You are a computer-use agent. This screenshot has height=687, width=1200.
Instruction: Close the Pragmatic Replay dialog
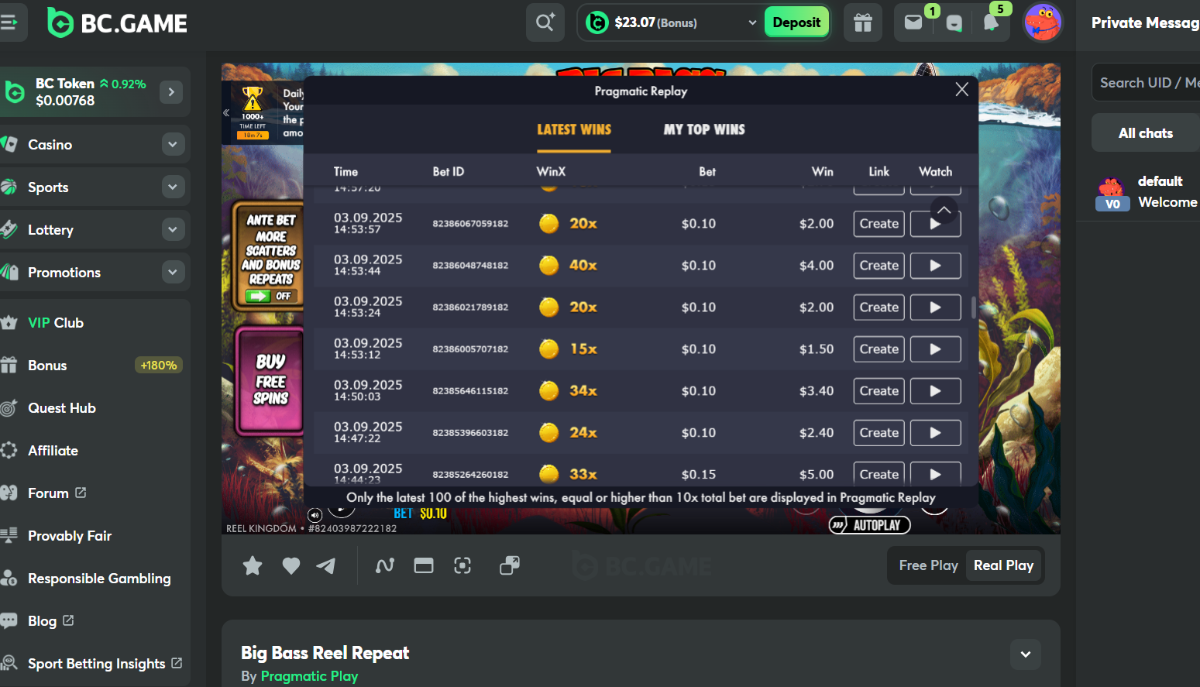[x=962, y=90]
